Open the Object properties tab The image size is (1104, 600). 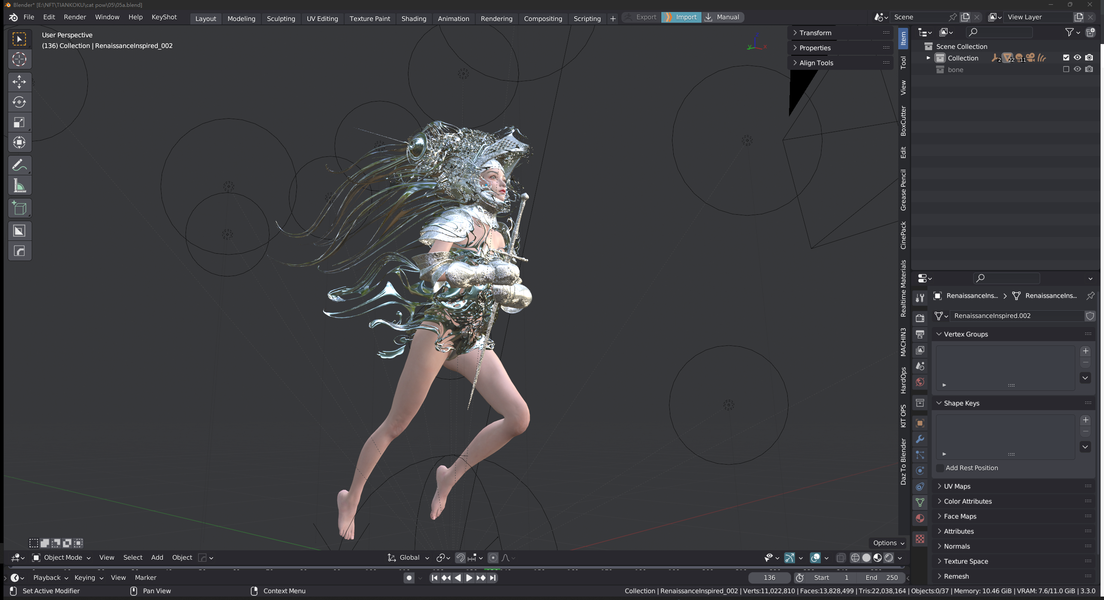pyautogui.click(x=920, y=423)
